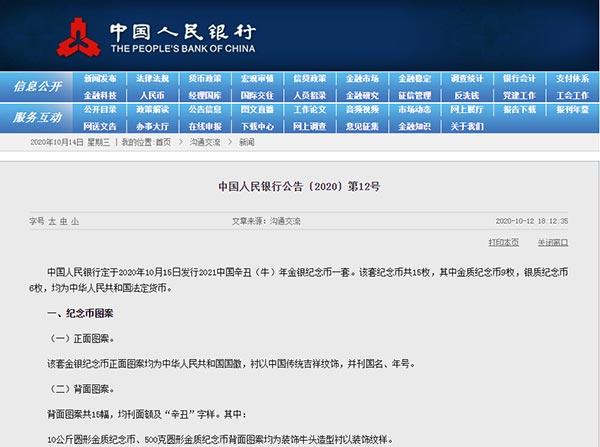Click the 打印本页 print link
Image resolution: width=600 pixels, height=447 pixels.
click(x=504, y=242)
